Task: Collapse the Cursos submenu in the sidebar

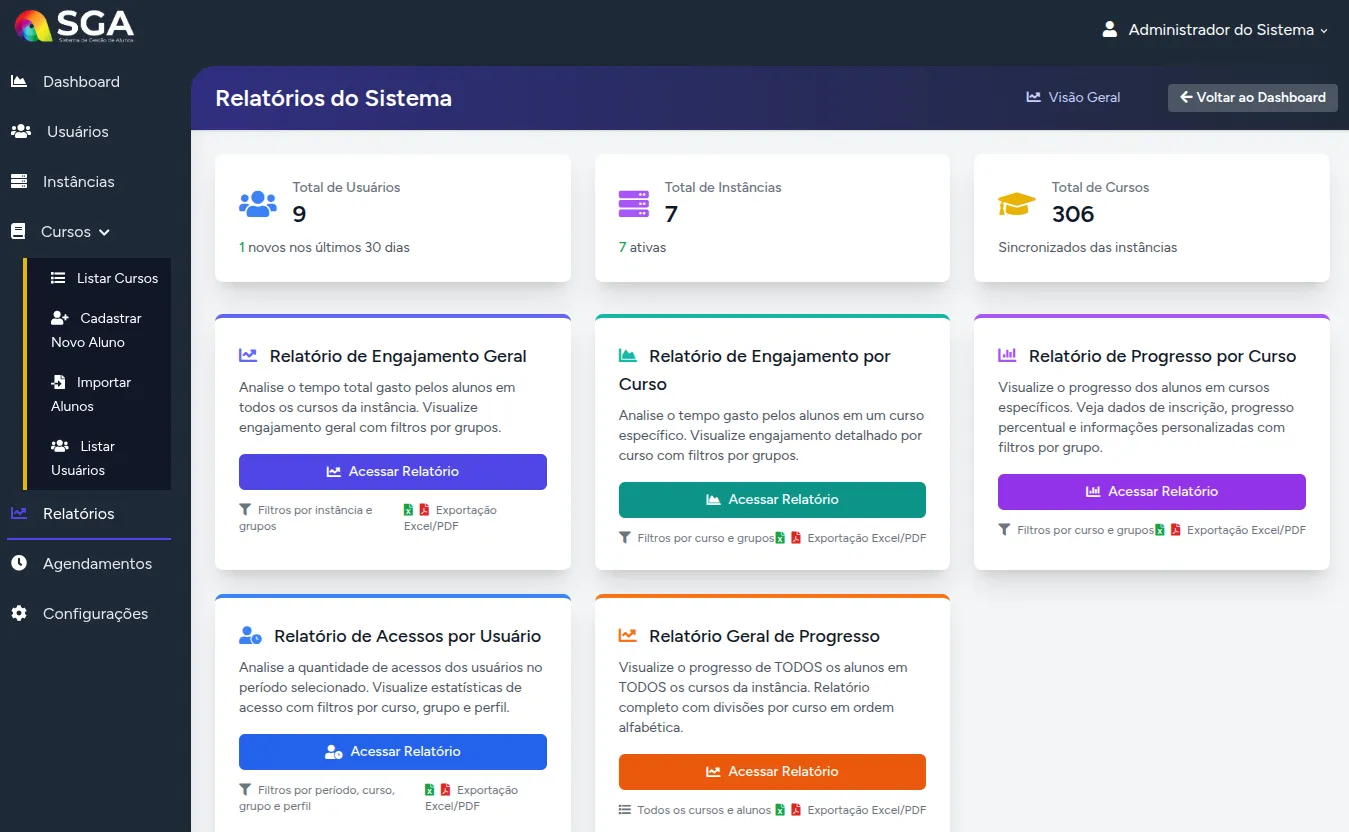Action: 75,231
